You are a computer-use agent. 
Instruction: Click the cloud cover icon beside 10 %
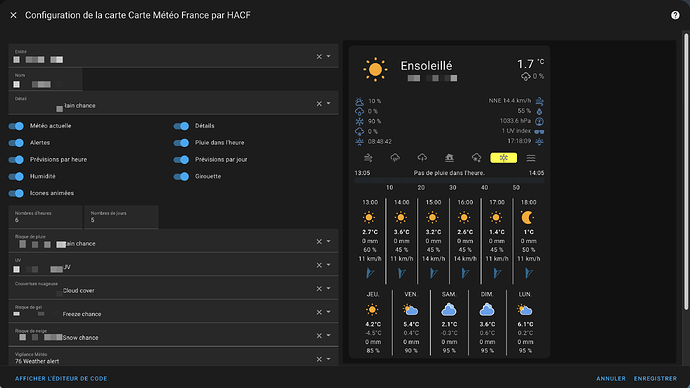[x=360, y=101]
